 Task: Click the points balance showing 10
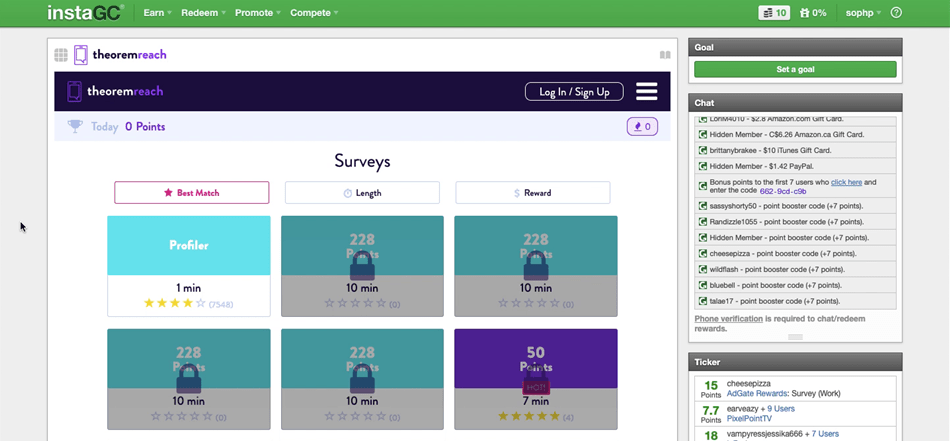pos(774,13)
